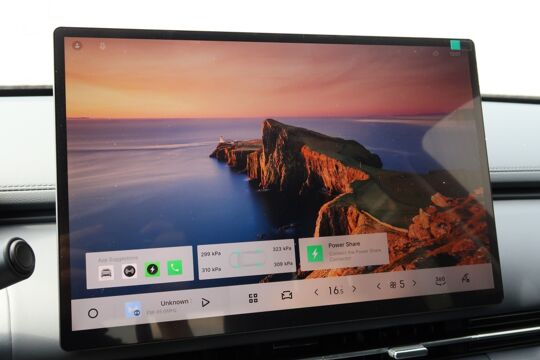
Task: Open the vehicle settings car icon
Action: point(287,295)
